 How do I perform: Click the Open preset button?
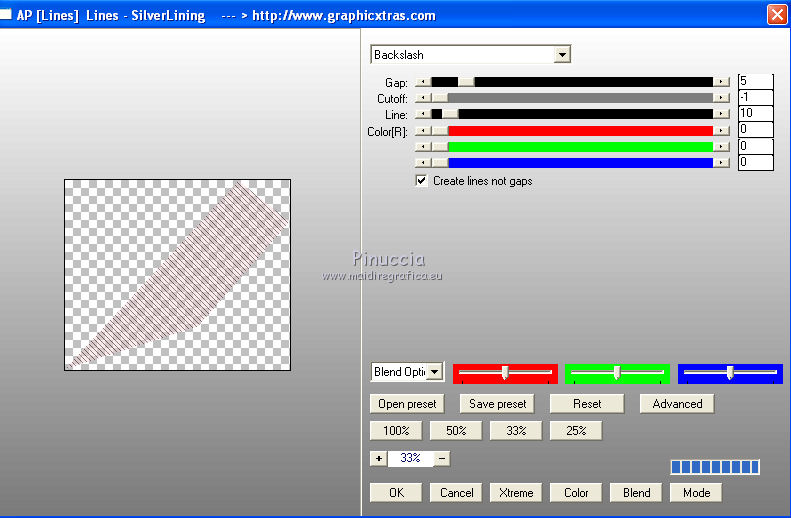click(x=407, y=404)
